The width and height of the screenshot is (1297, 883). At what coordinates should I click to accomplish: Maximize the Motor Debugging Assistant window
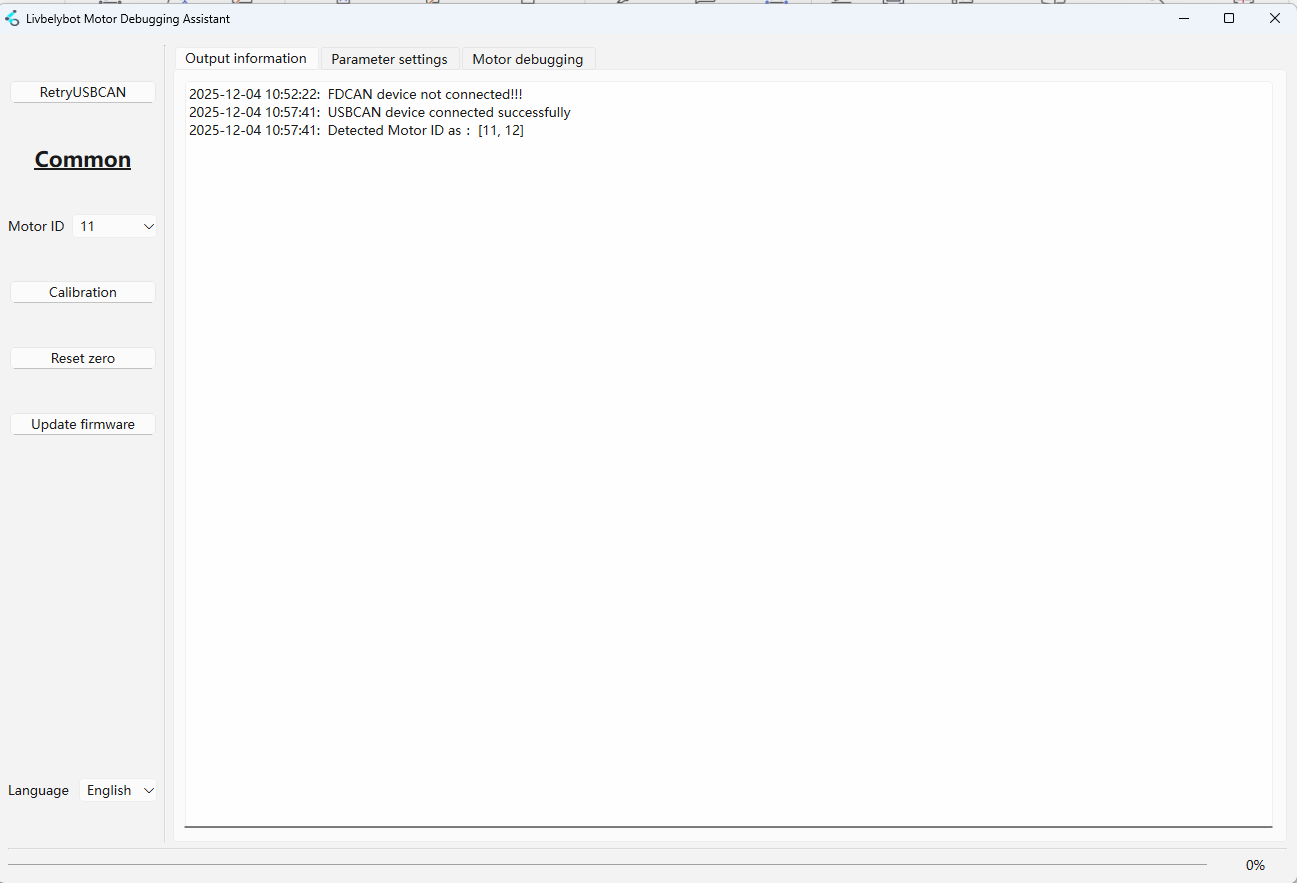(1229, 18)
